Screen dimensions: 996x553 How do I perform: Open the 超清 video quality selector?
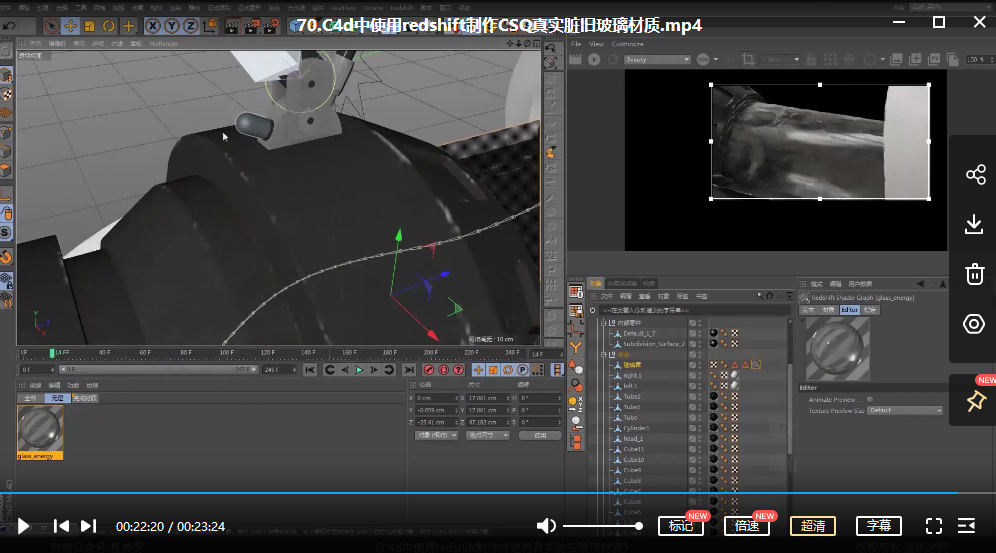click(813, 526)
